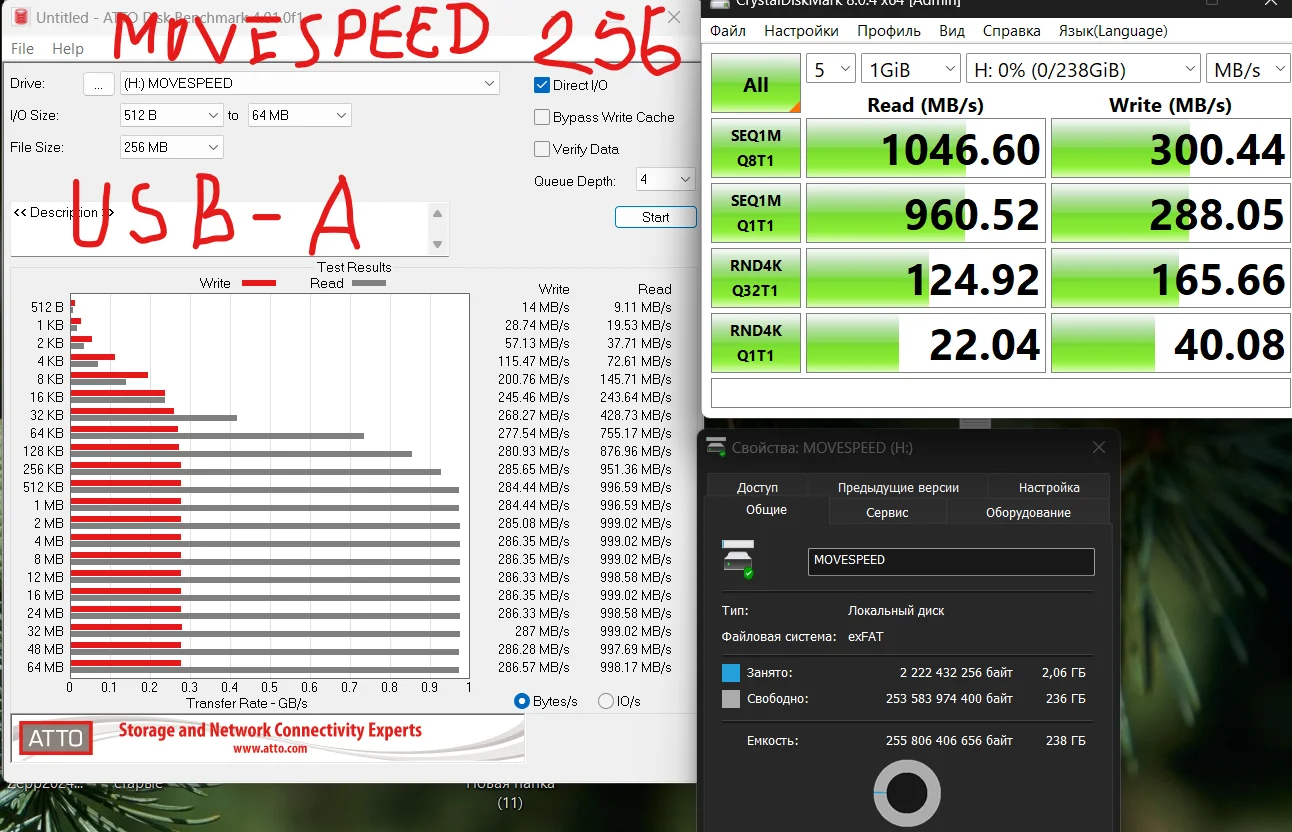Click the gray Свободно color swatch
This screenshot has width=1292, height=832.
[731, 699]
